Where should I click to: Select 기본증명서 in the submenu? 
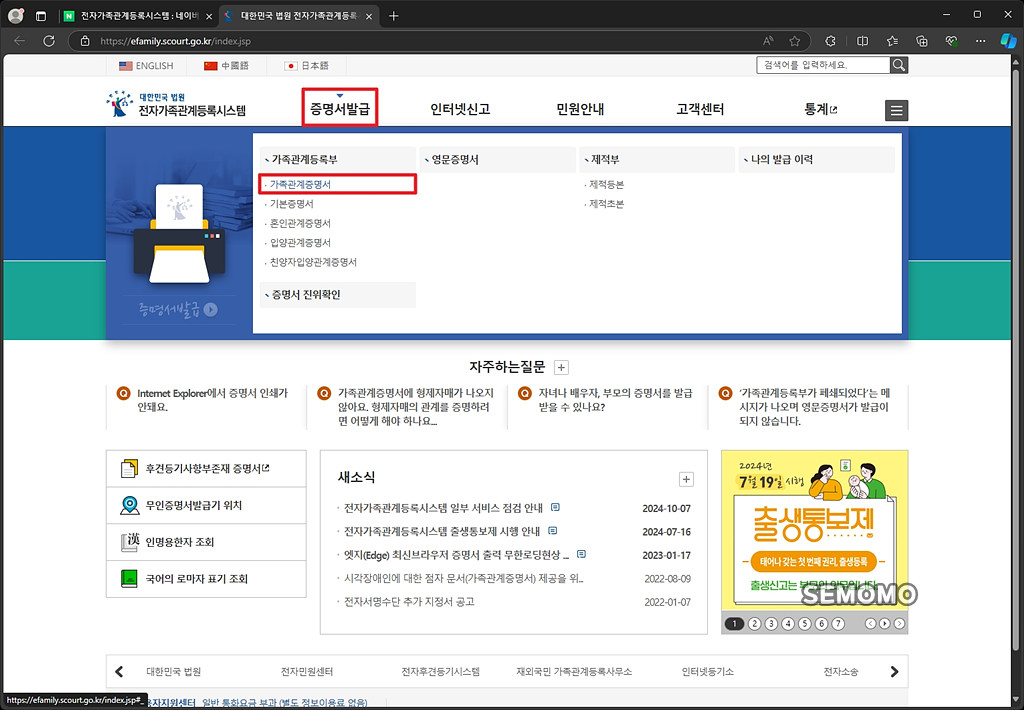(291, 204)
